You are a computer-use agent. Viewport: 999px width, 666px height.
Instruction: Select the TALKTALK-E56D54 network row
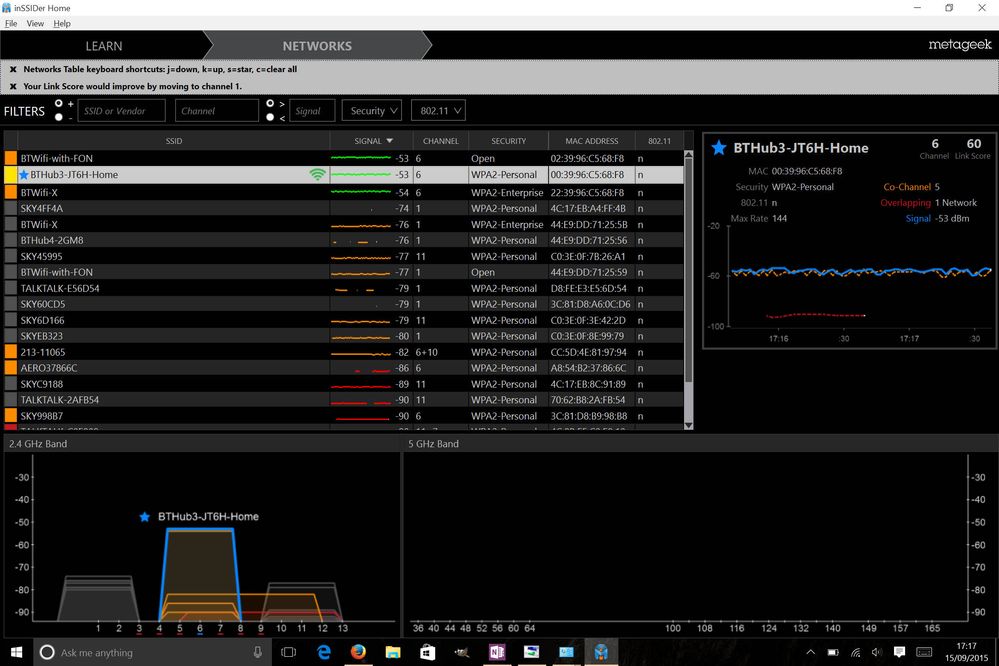[x=344, y=288]
